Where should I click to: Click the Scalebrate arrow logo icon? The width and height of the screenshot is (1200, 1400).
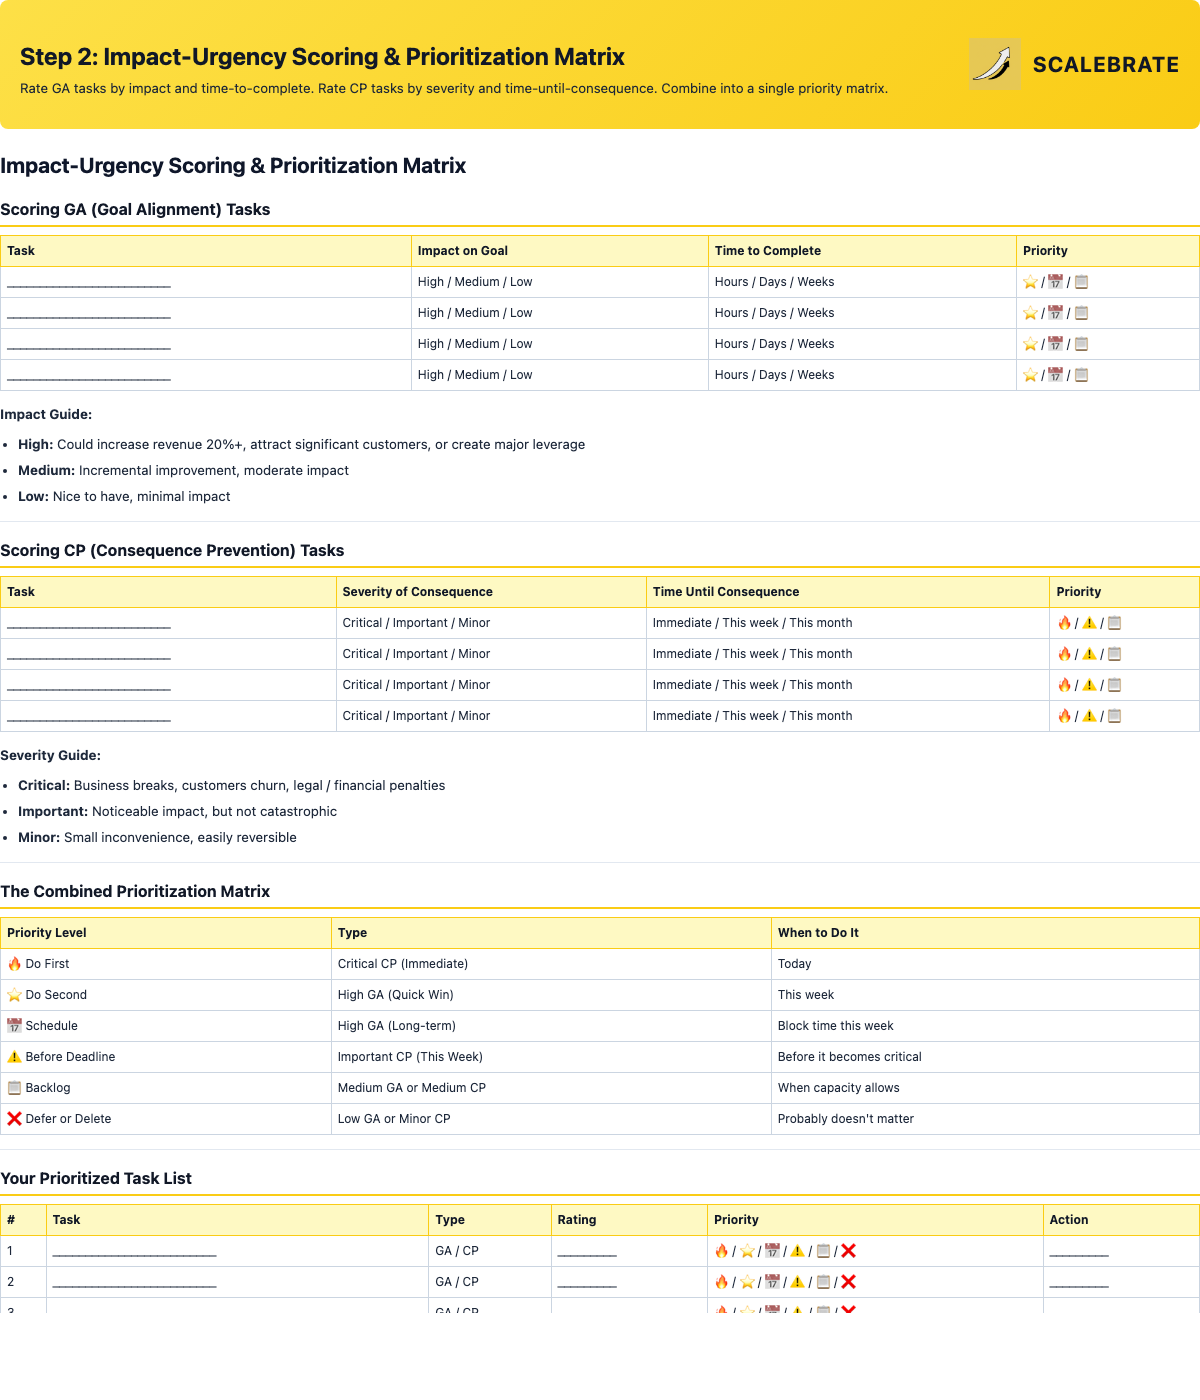[995, 64]
